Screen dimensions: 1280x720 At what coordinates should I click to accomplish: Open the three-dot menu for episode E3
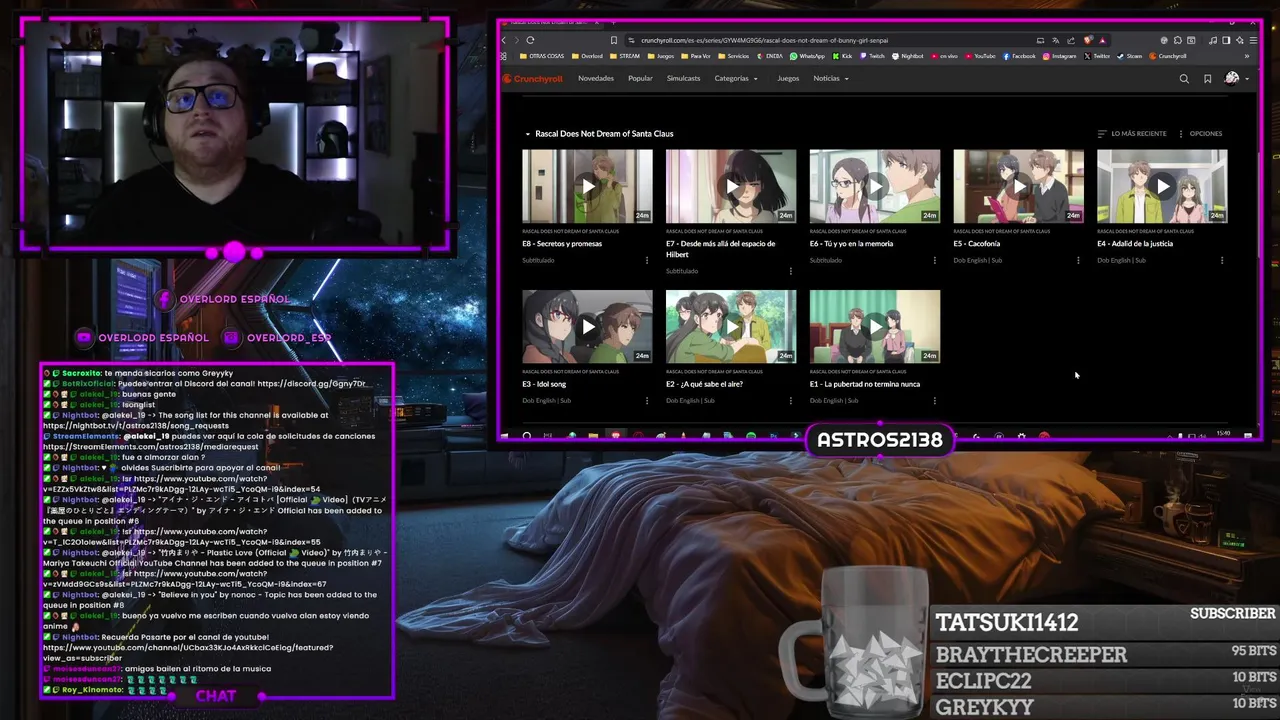tap(647, 401)
